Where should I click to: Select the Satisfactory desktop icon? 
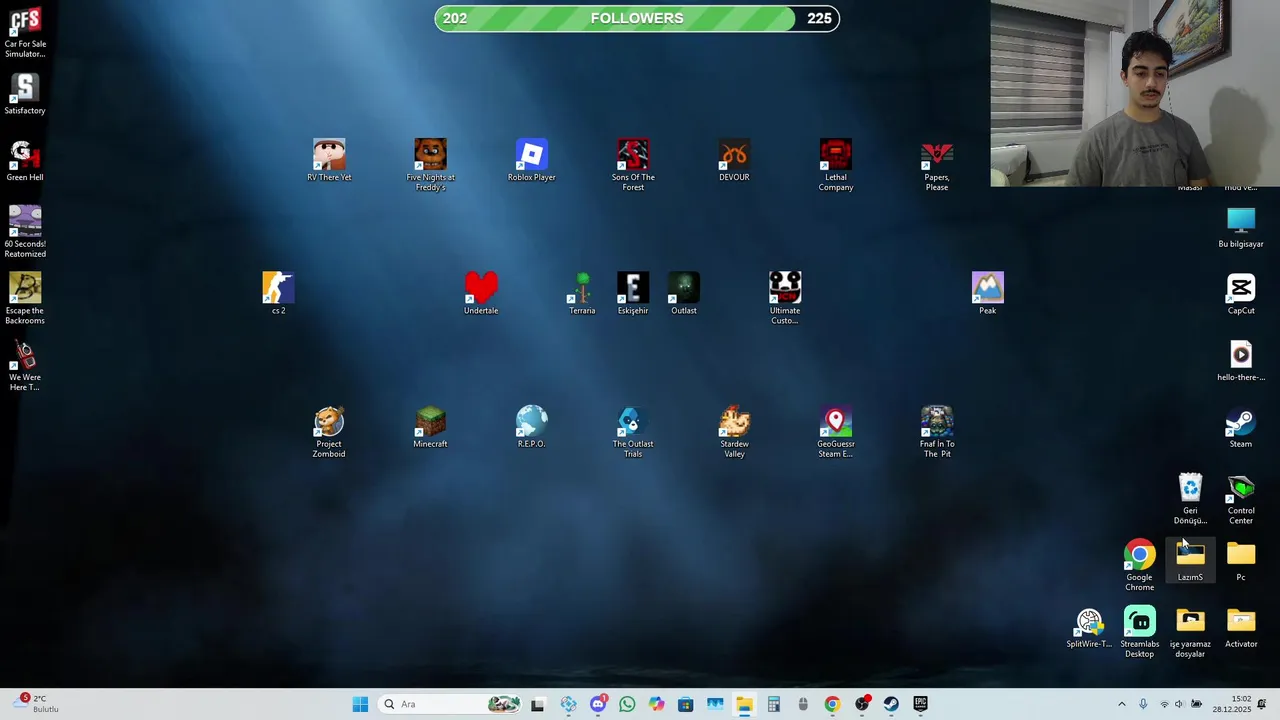[x=25, y=95]
